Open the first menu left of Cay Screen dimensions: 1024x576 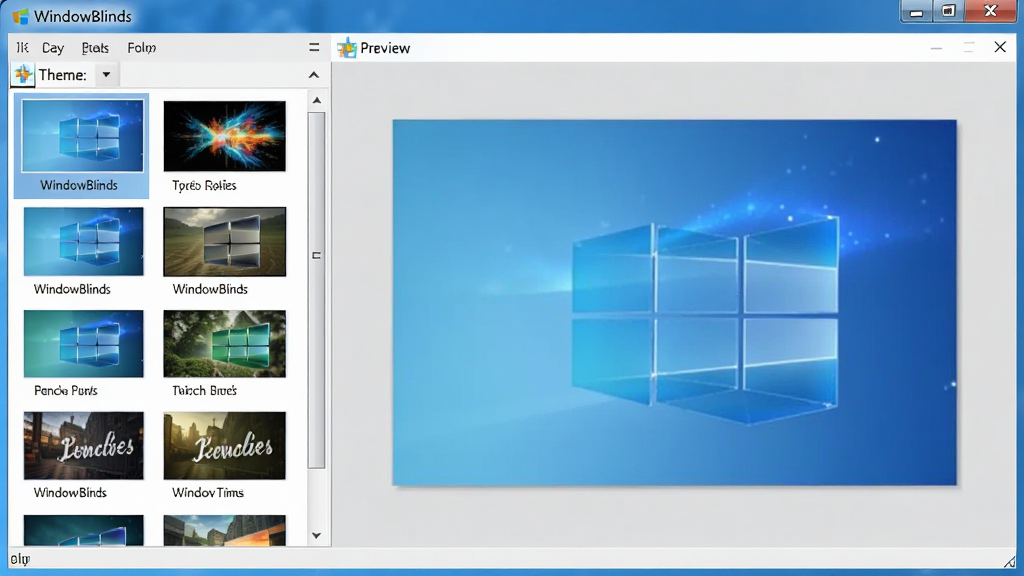23,48
